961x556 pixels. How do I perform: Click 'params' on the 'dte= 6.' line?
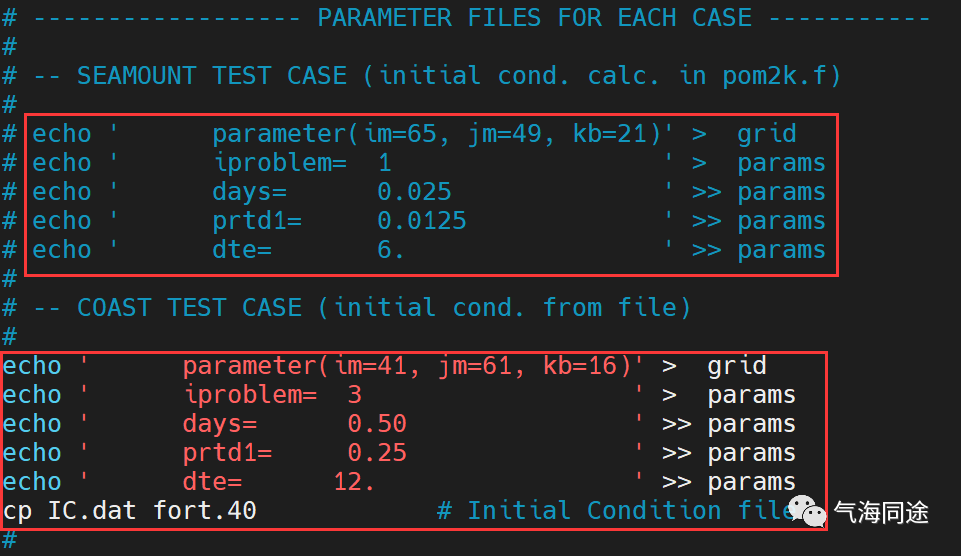(x=781, y=250)
